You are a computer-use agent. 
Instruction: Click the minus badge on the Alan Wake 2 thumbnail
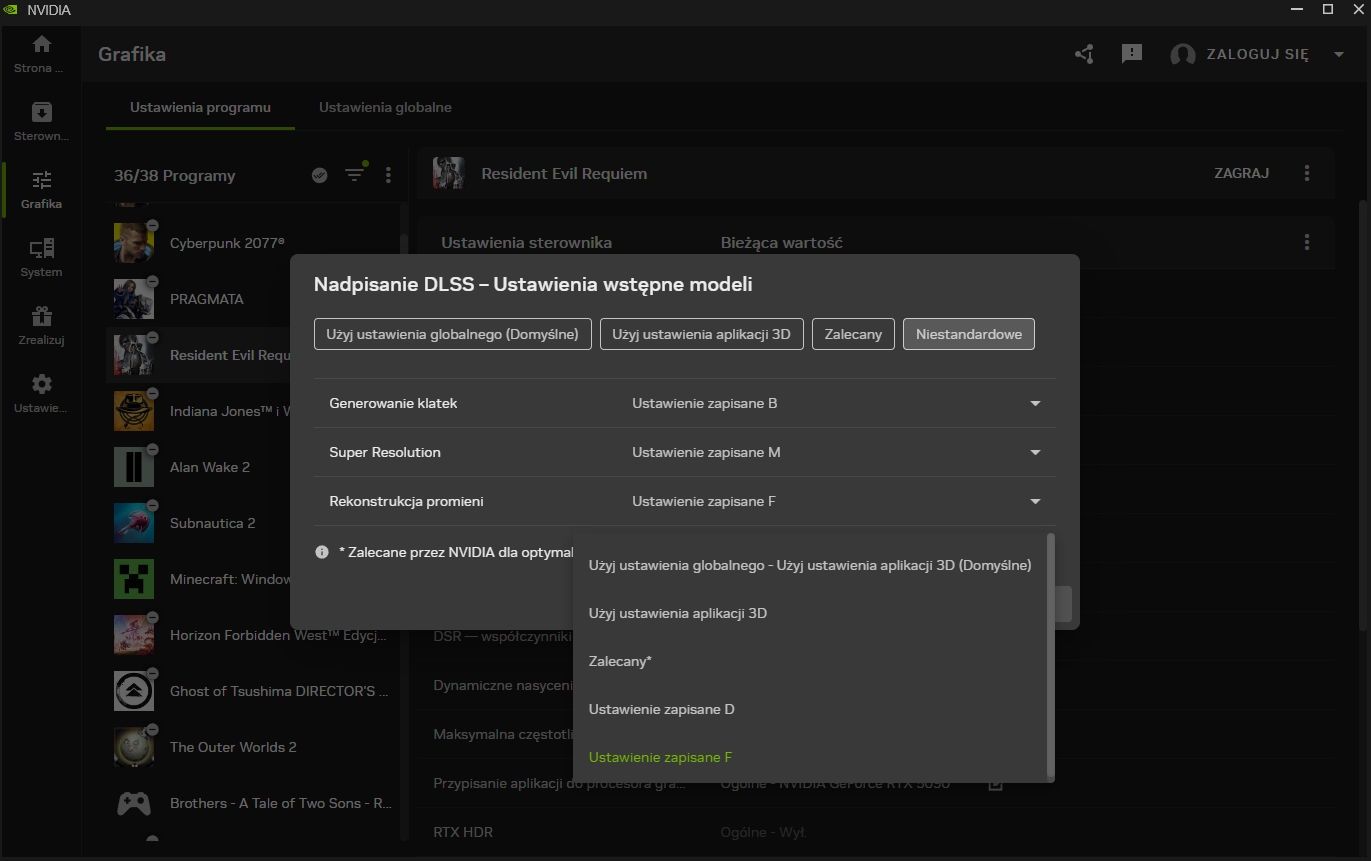152,449
